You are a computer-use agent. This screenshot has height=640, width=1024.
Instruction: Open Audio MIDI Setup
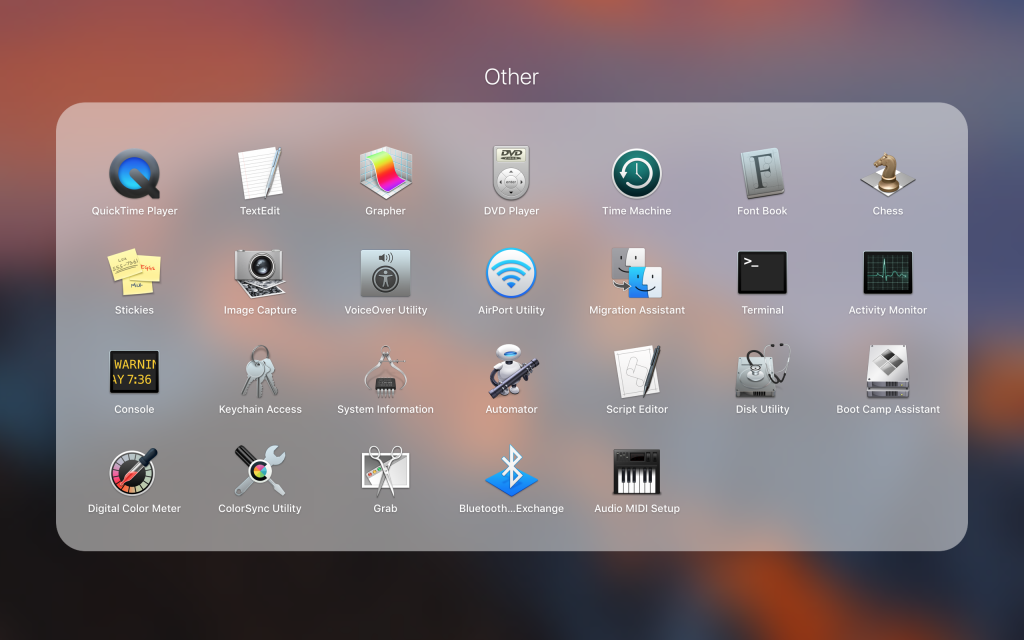click(637, 471)
